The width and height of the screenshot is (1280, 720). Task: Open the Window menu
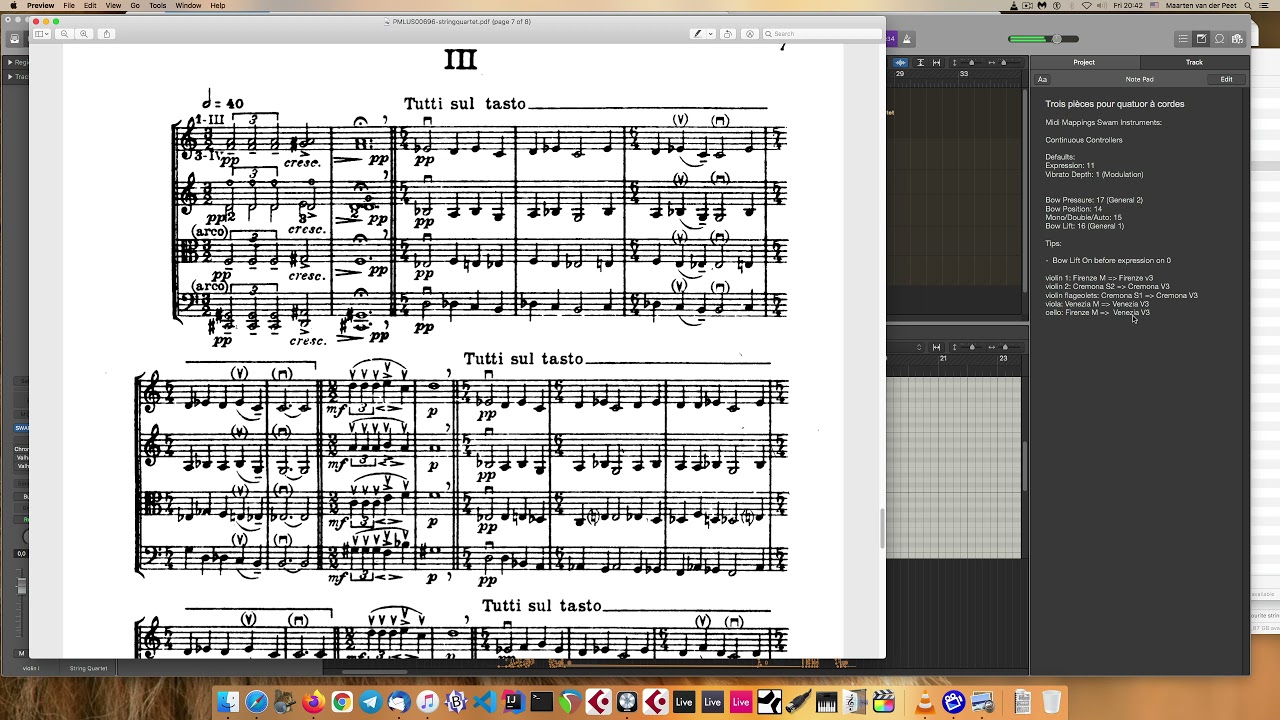188,6
